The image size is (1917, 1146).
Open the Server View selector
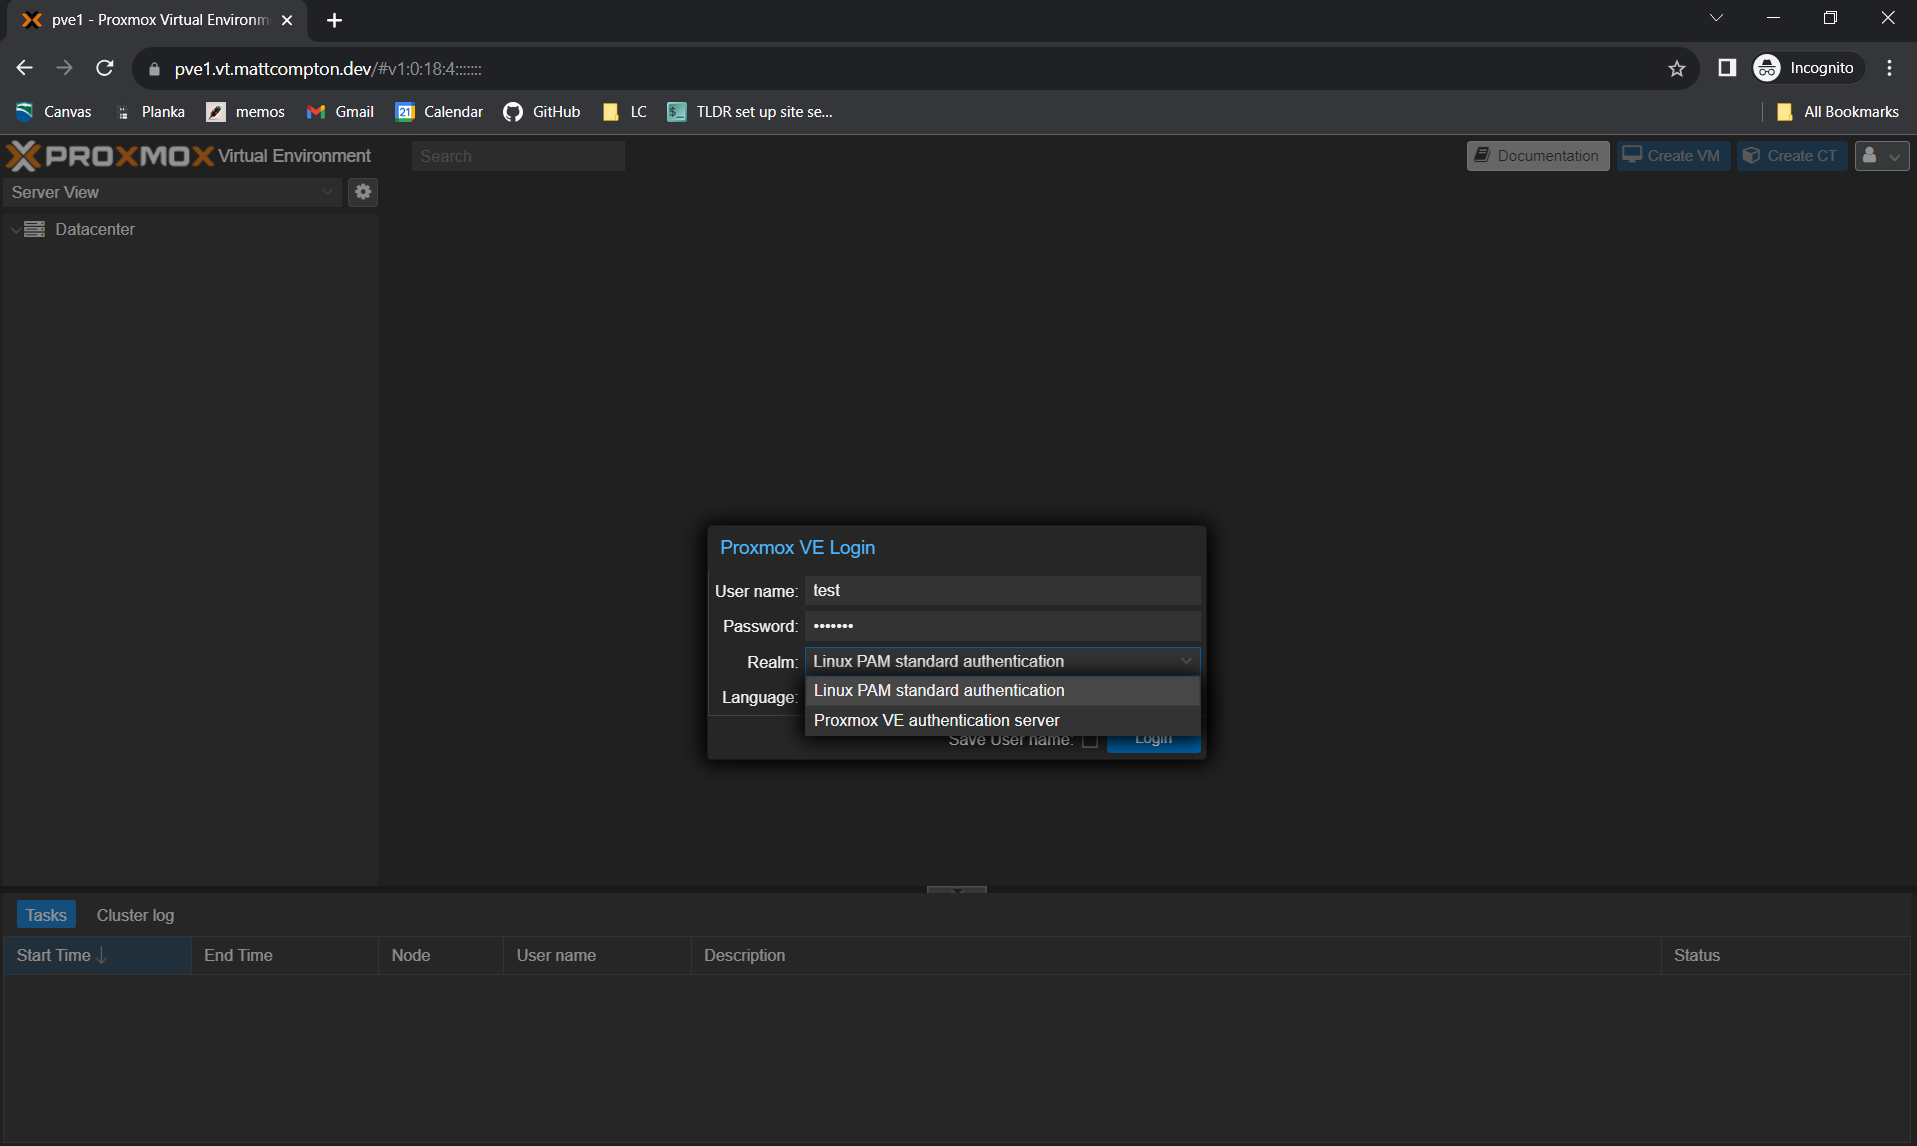[x=173, y=192]
